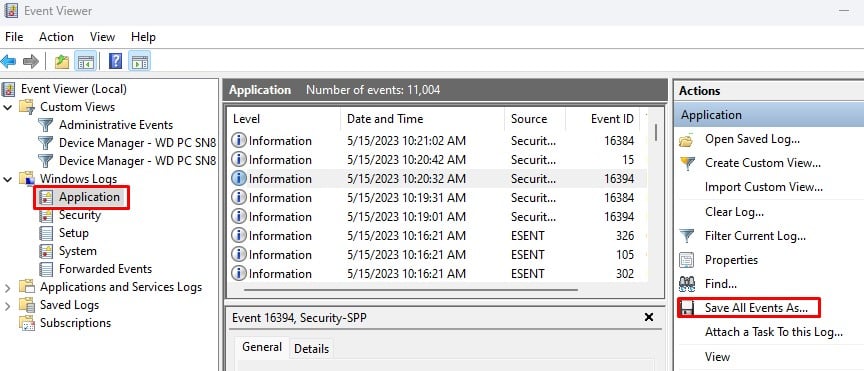The image size is (864, 371).
Task: Sort by the Date and Time column header
Action: [423, 119]
